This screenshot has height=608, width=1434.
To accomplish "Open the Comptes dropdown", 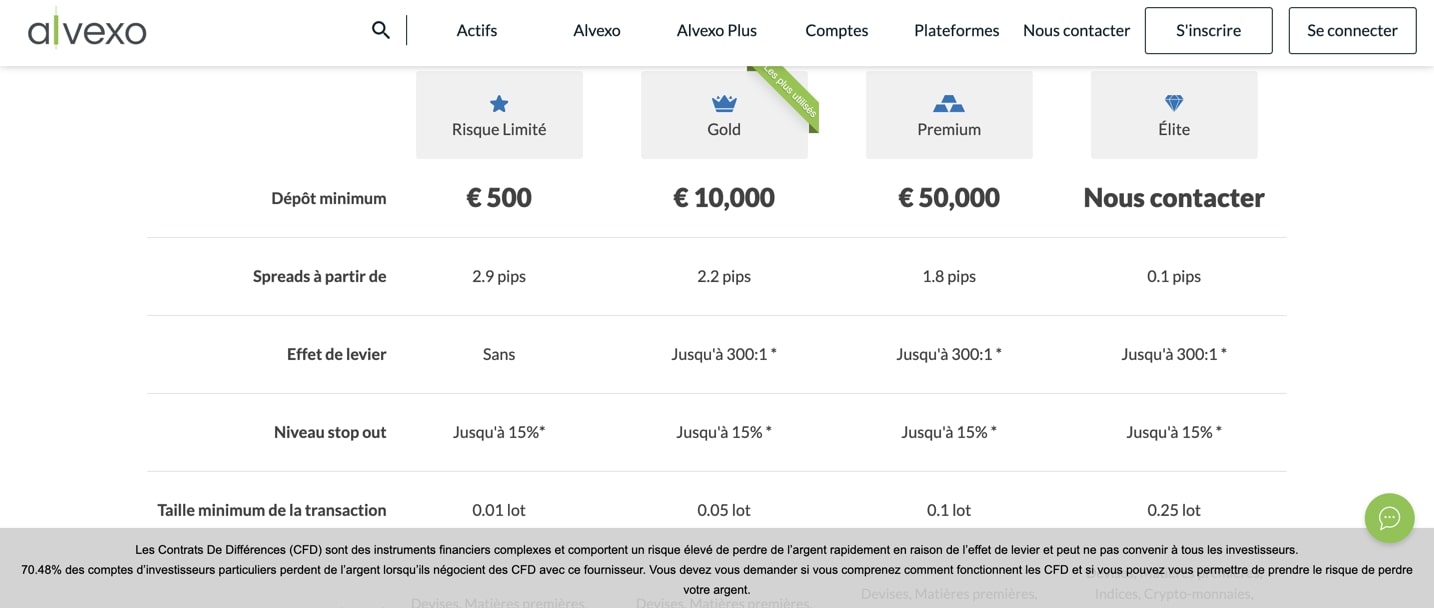I will 836,30.
